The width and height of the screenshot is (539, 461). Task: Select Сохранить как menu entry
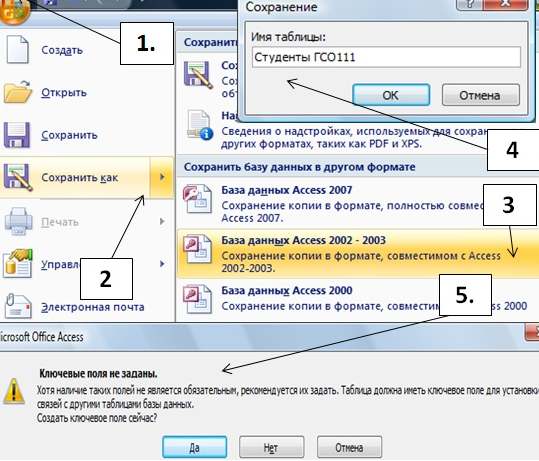[x=75, y=177]
